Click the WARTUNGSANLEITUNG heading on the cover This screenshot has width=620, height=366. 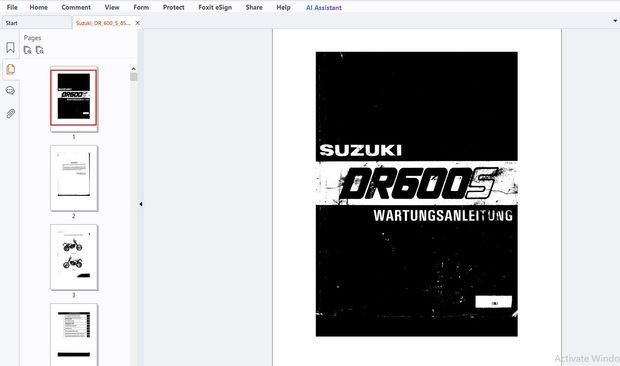point(443,215)
